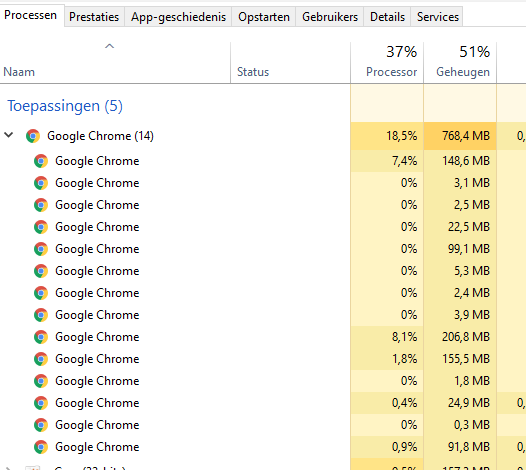The width and height of the screenshot is (526, 470).
Task: Click the 768,4 MB memory value
Action: coord(466,136)
